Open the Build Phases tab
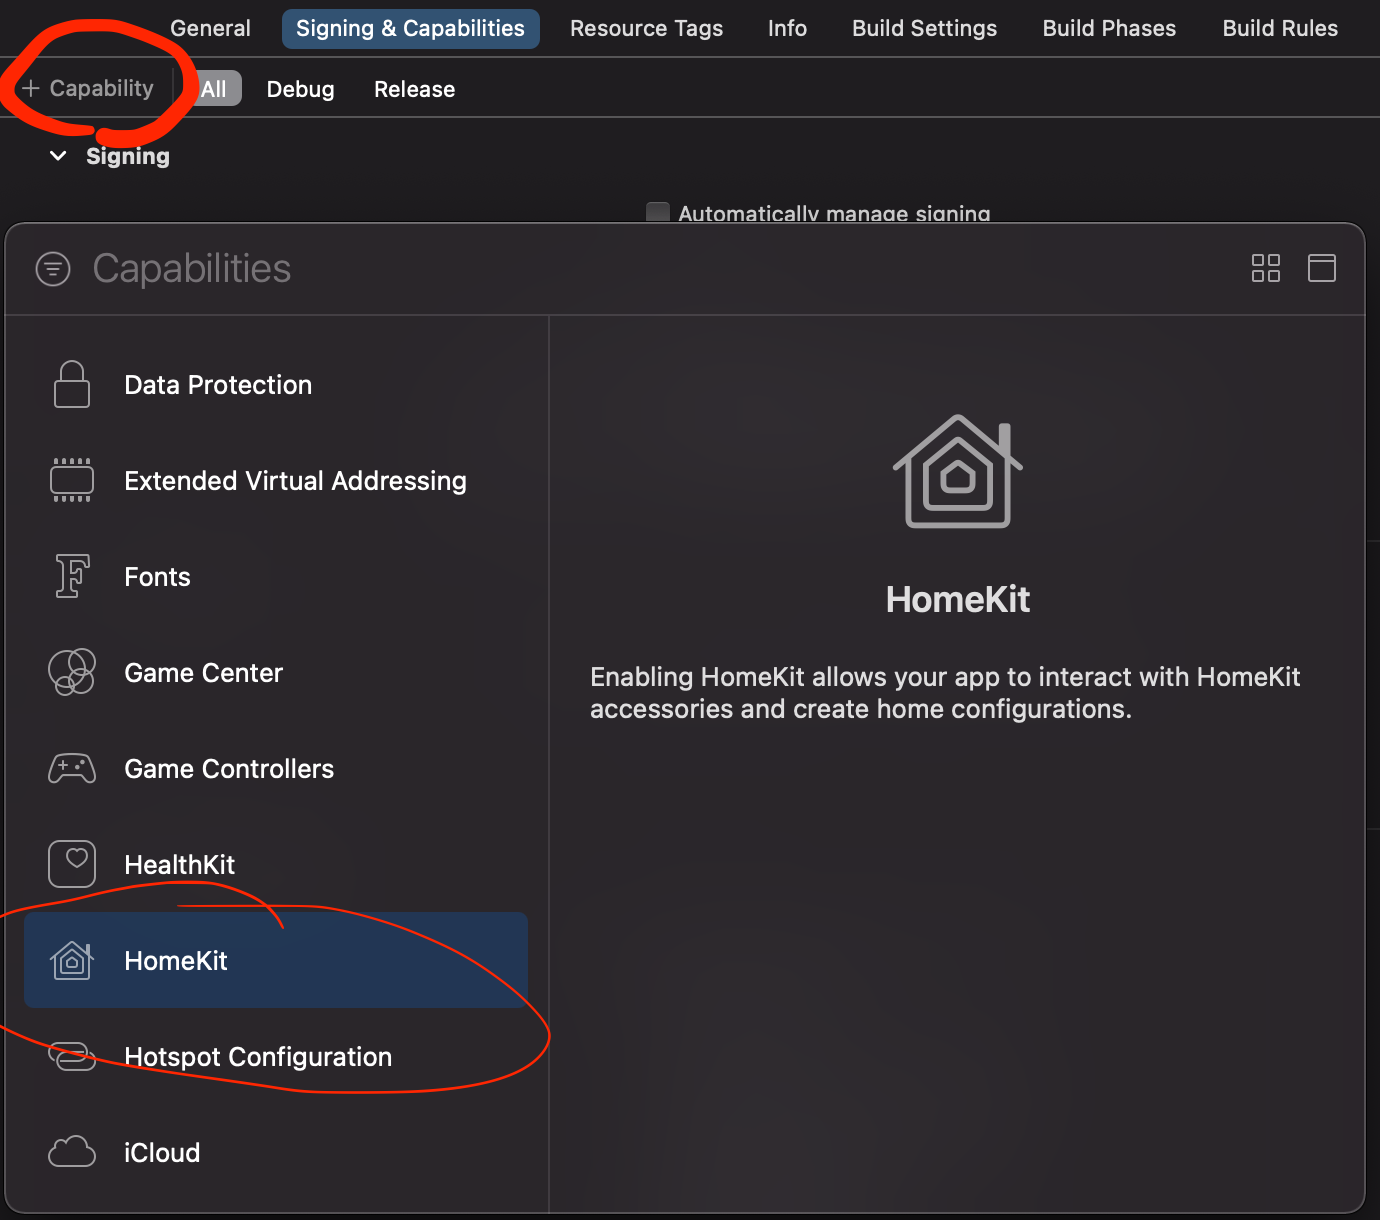The height and width of the screenshot is (1220, 1380). point(1109,28)
